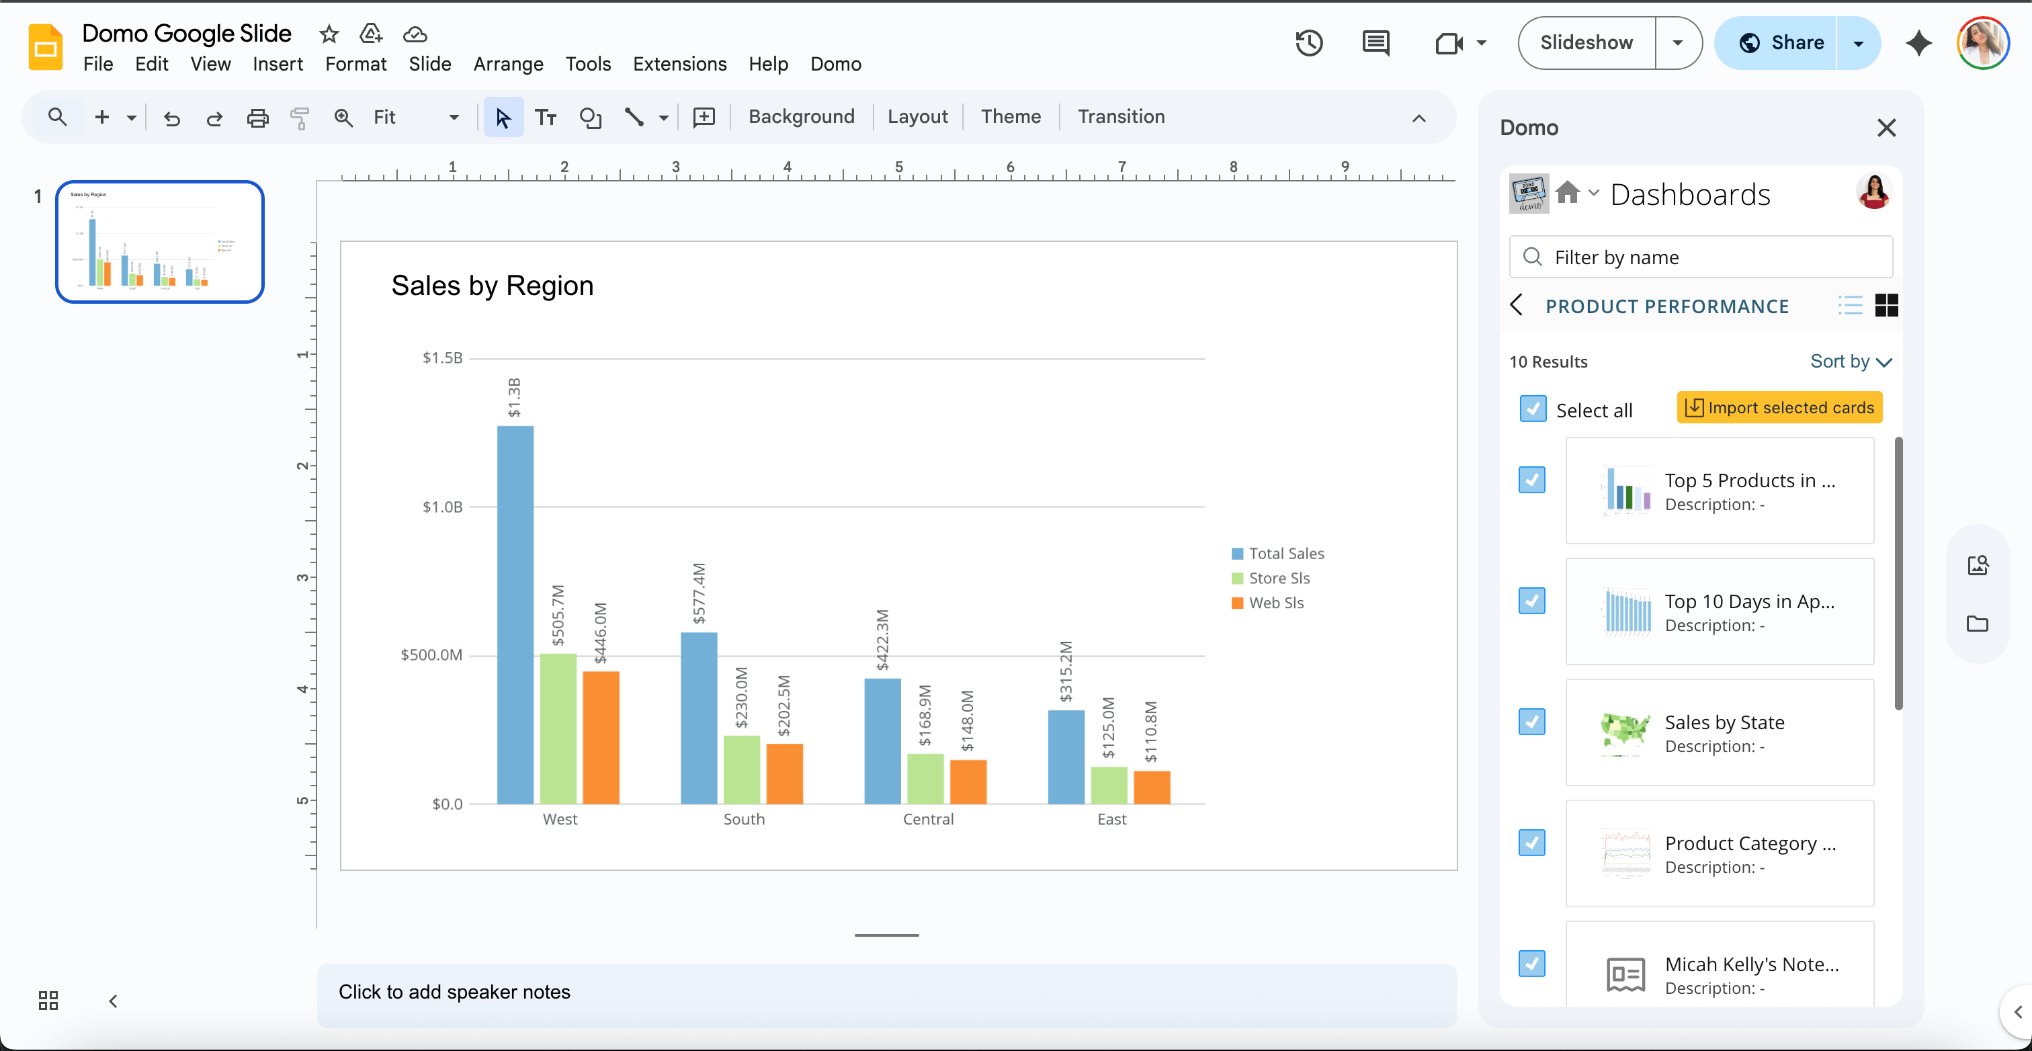Click Import selected cards button
The image size is (2032, 1051).
1780,408
